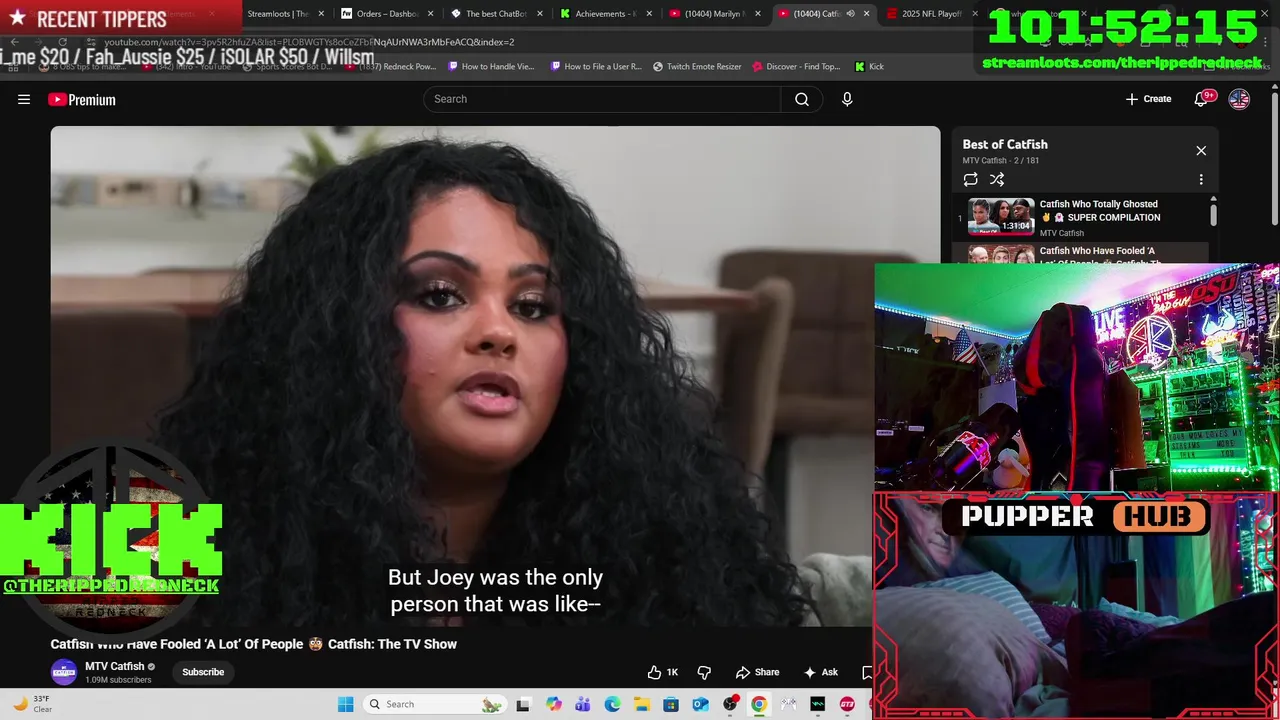Dislike the video with thumbs down

click(704, 672)
